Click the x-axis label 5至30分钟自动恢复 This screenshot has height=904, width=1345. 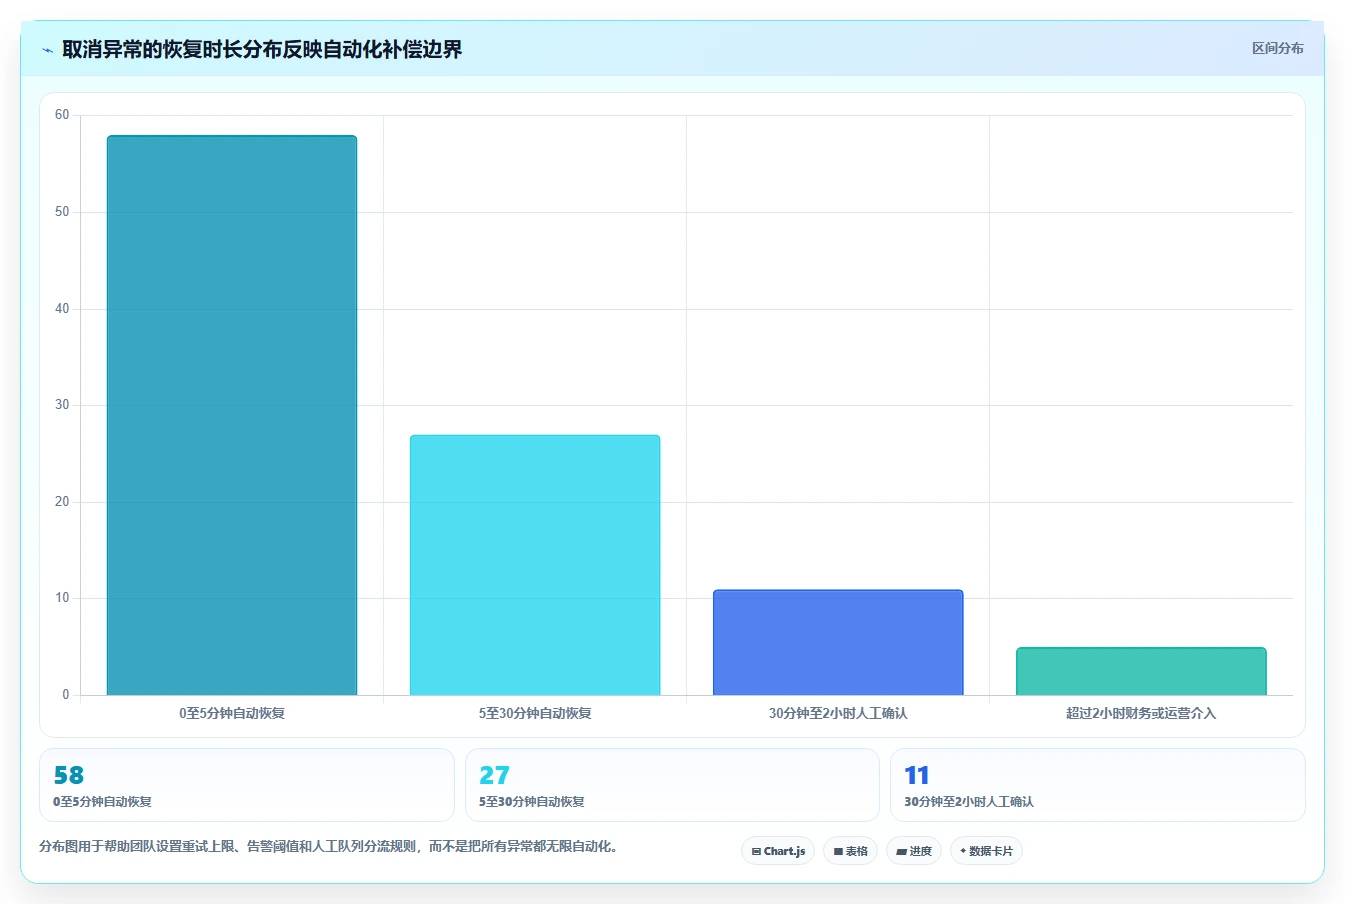click(x=535, y=713)
